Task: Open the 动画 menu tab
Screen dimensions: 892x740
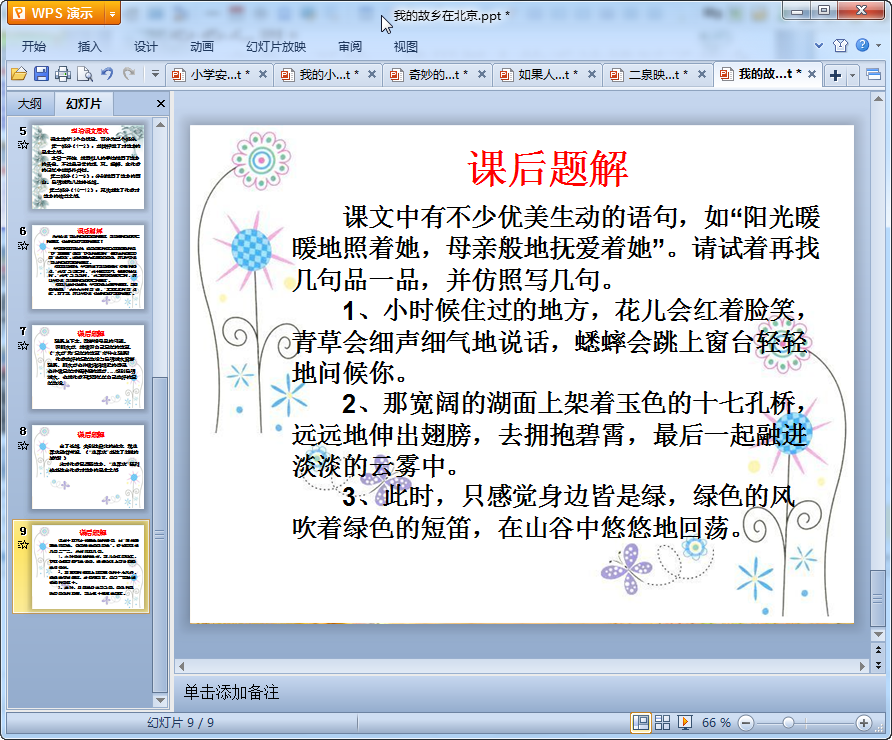Action: [202, 47]
